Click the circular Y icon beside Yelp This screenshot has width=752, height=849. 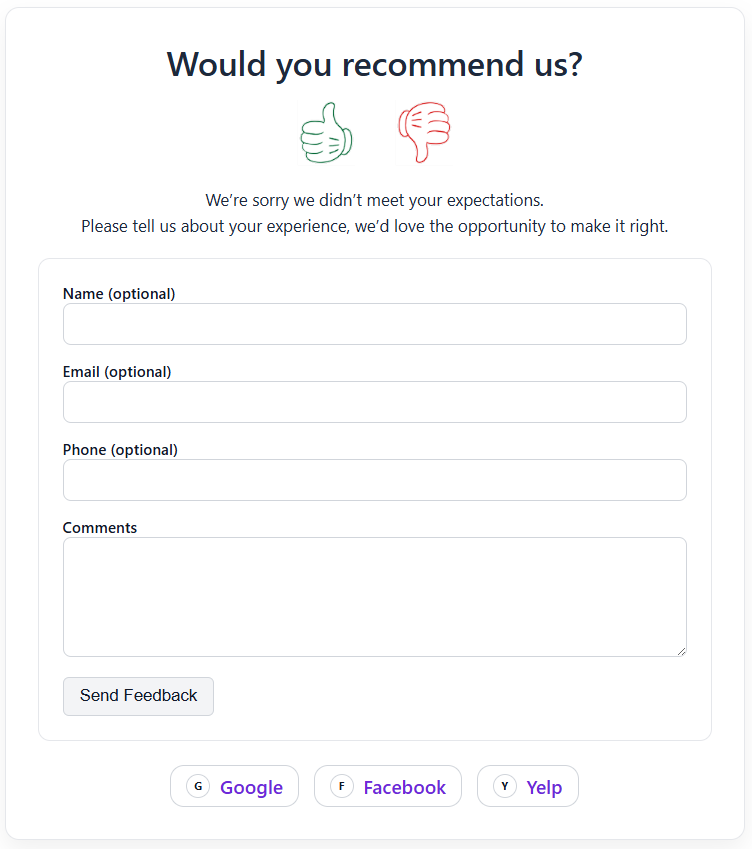point(504,786)
